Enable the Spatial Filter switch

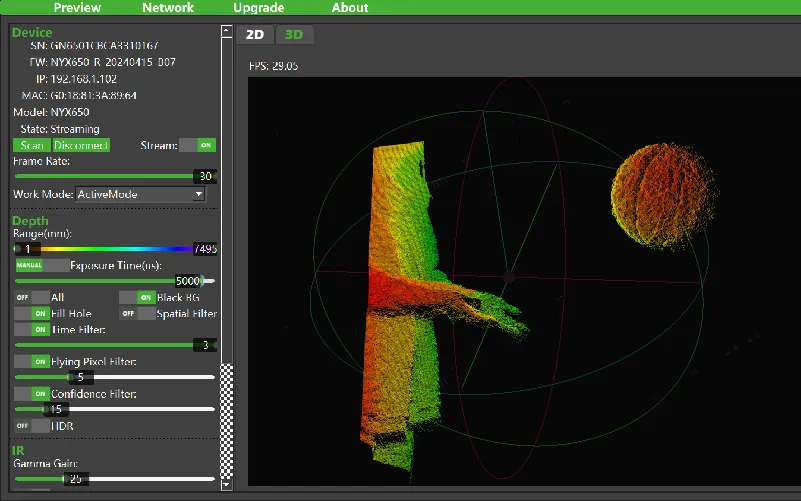click(138, 313)
